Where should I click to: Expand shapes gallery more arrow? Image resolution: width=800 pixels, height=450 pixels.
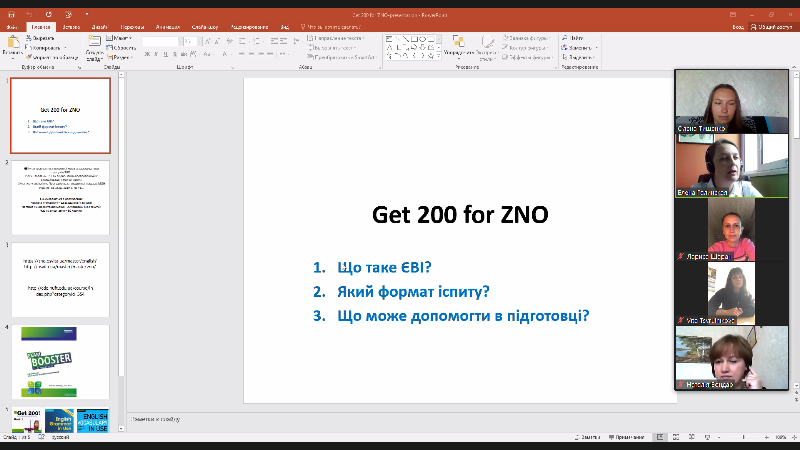click(x=439, y=56)
